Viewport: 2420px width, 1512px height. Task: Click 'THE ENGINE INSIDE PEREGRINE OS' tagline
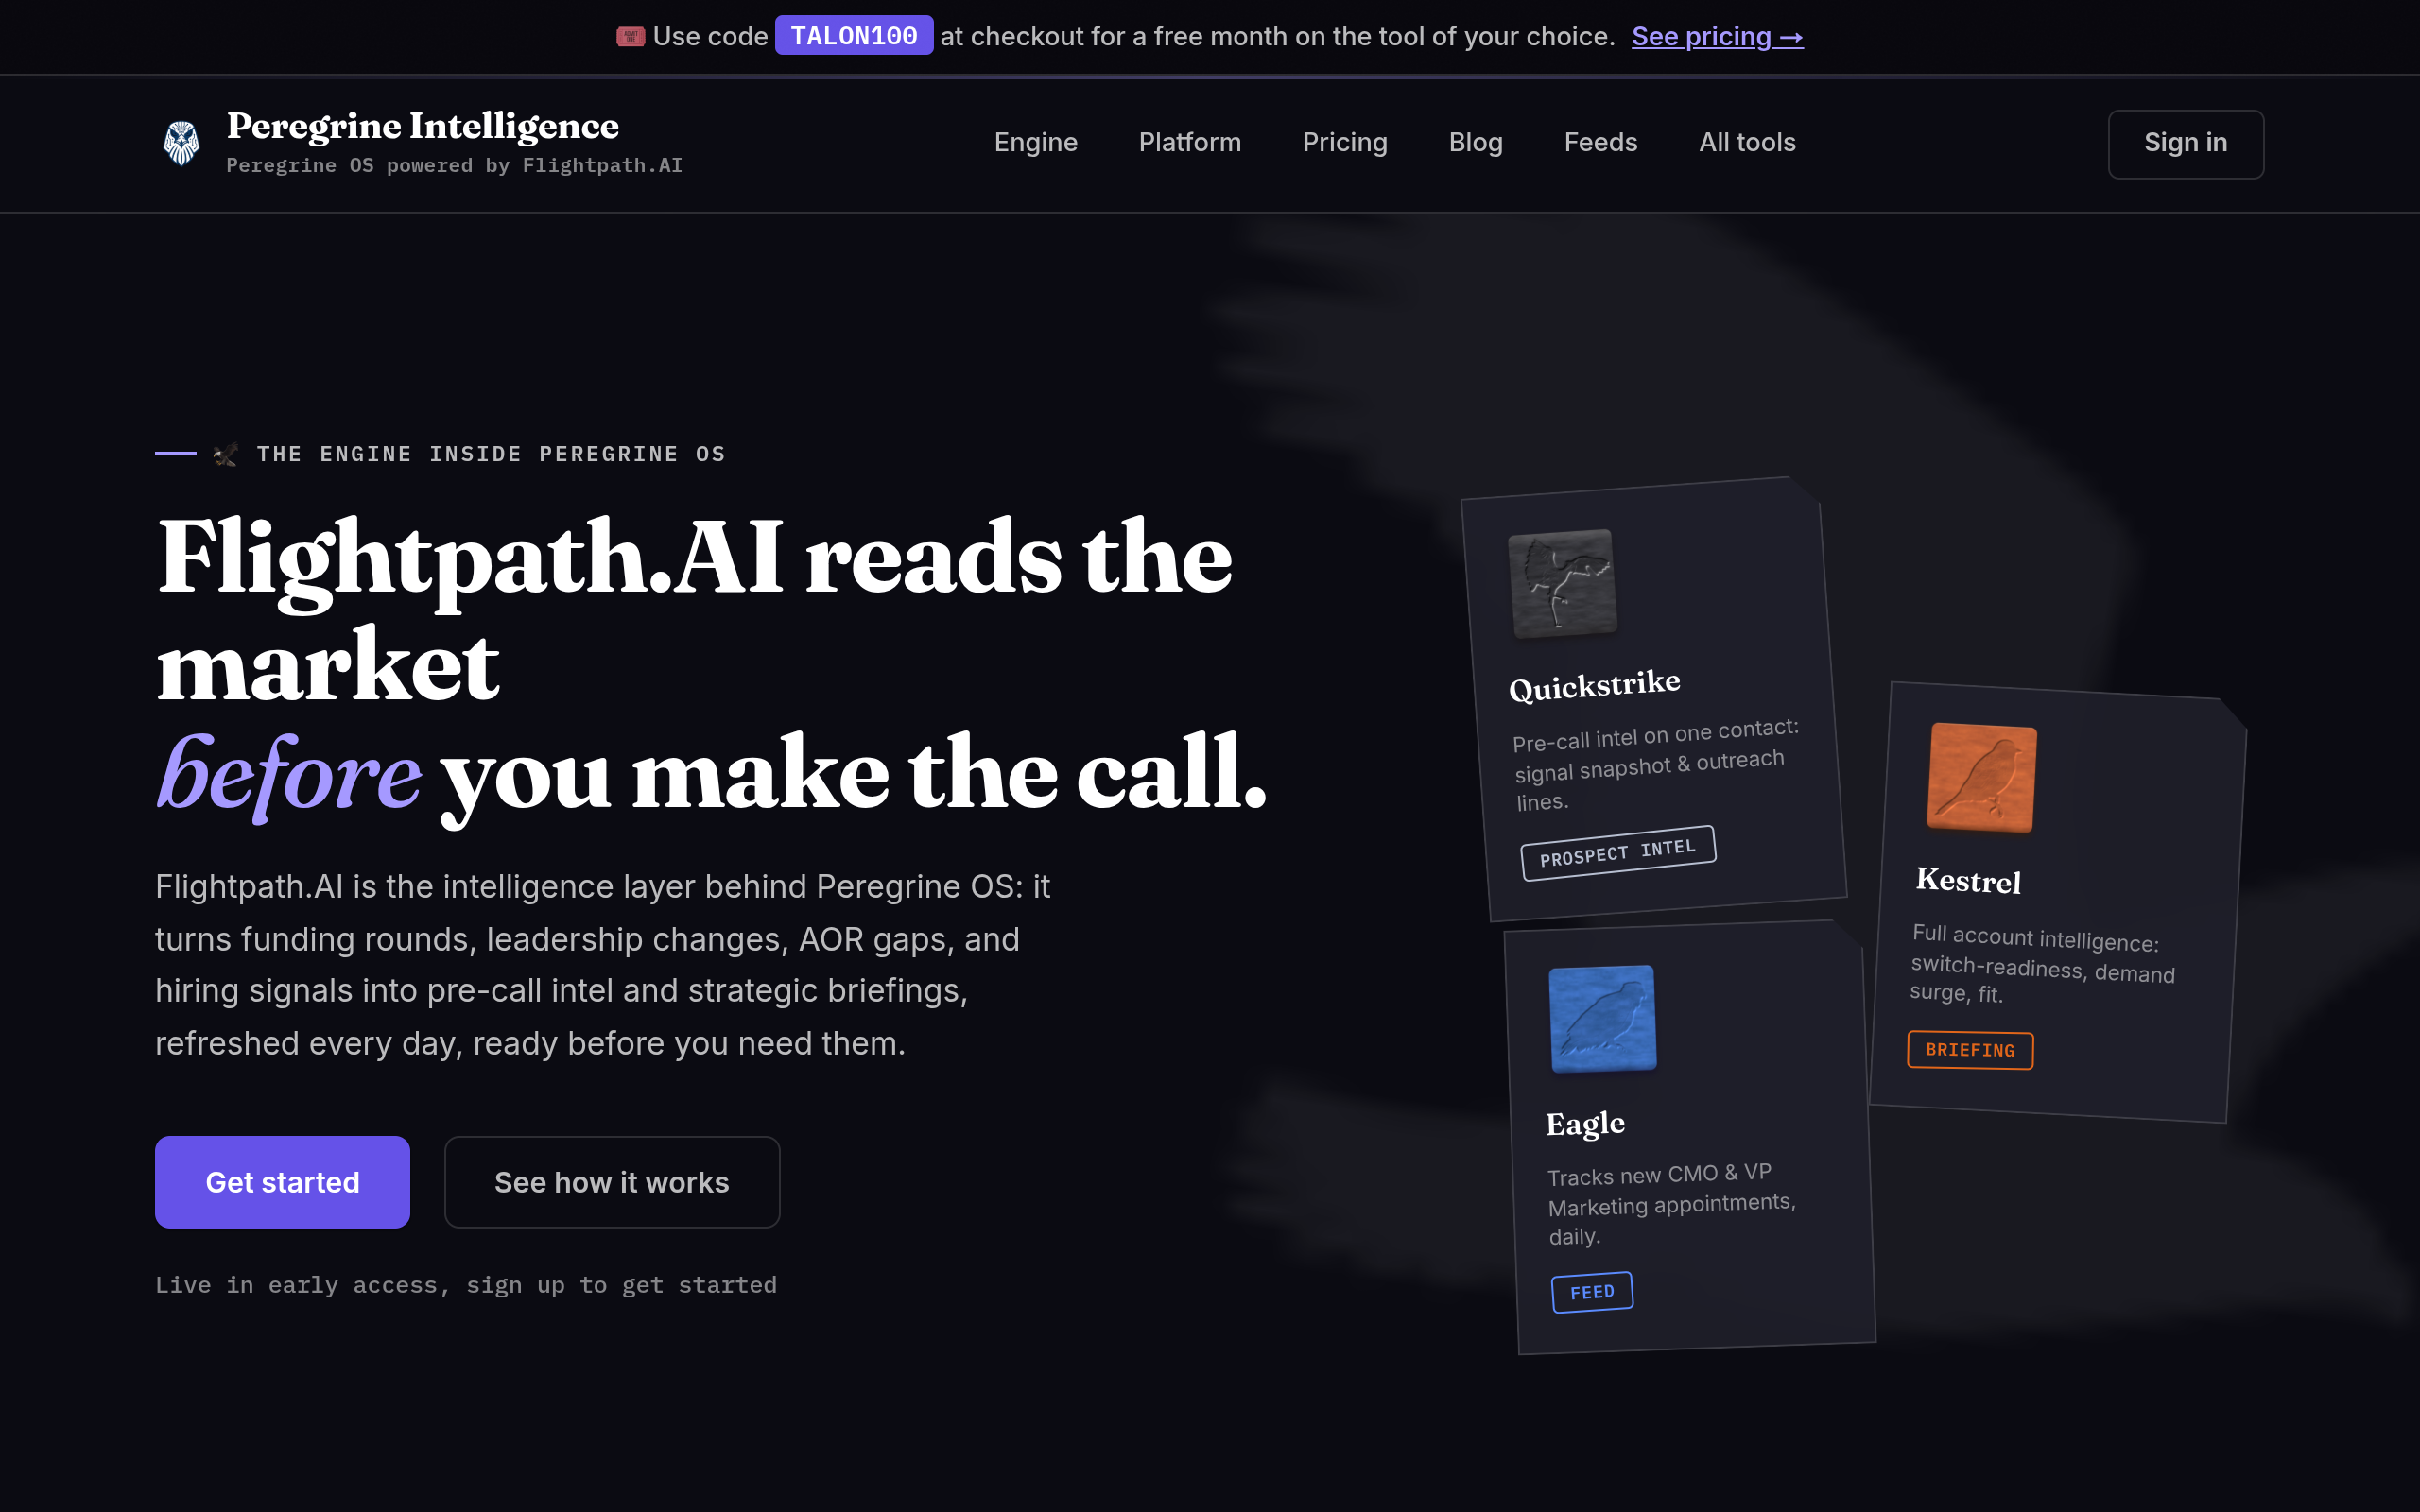tap(491, 455)
